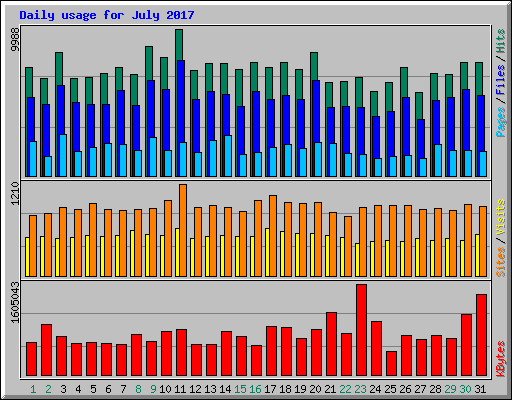
Task: Click day label 2 on axis
Action: 48,389
